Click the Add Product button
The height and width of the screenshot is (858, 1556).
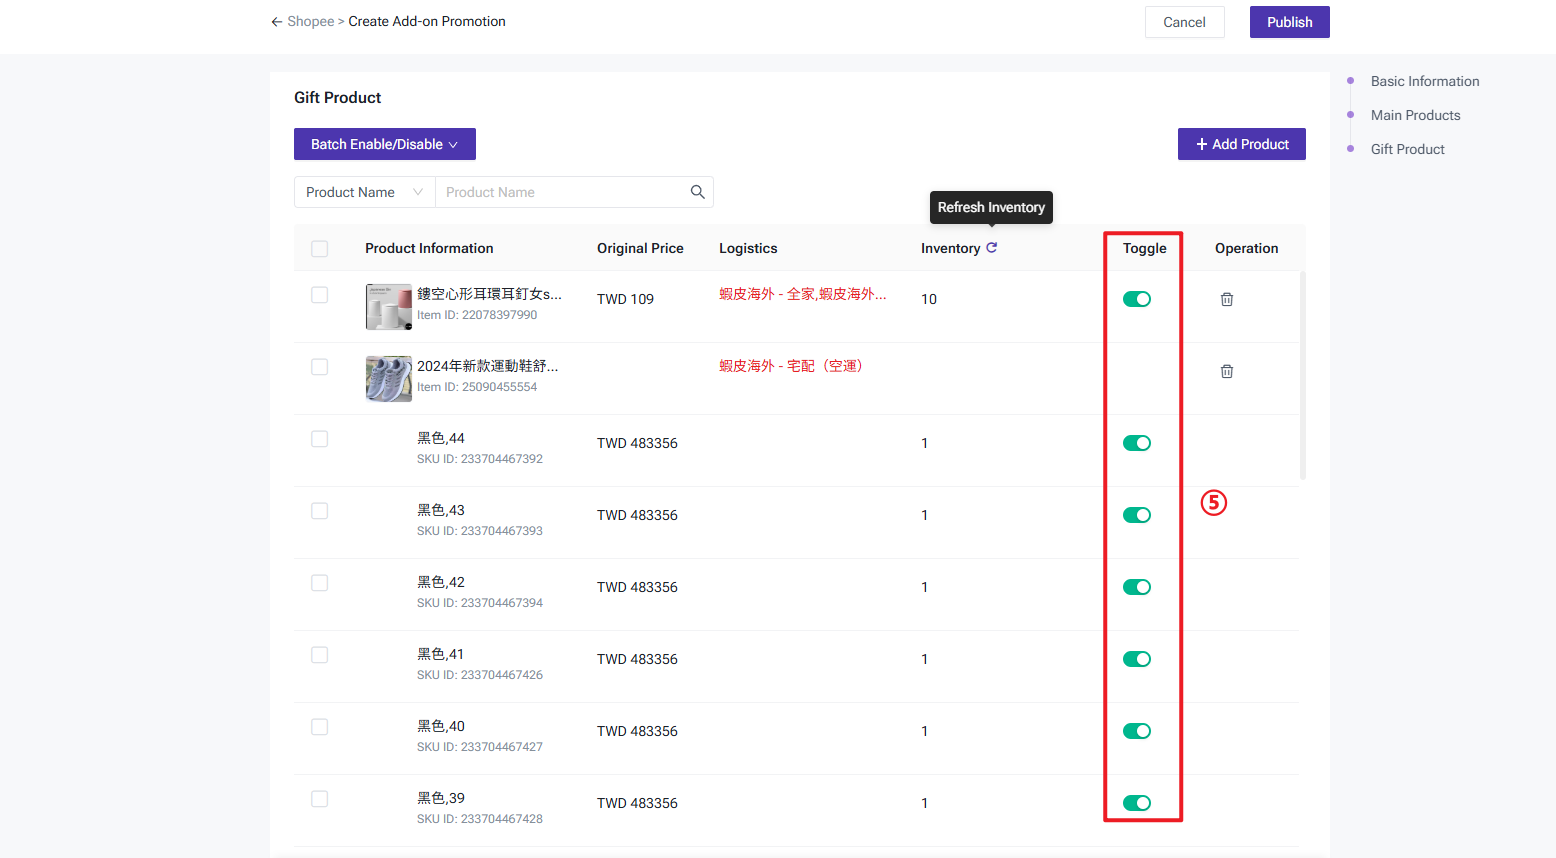[x=1241, y=144]
